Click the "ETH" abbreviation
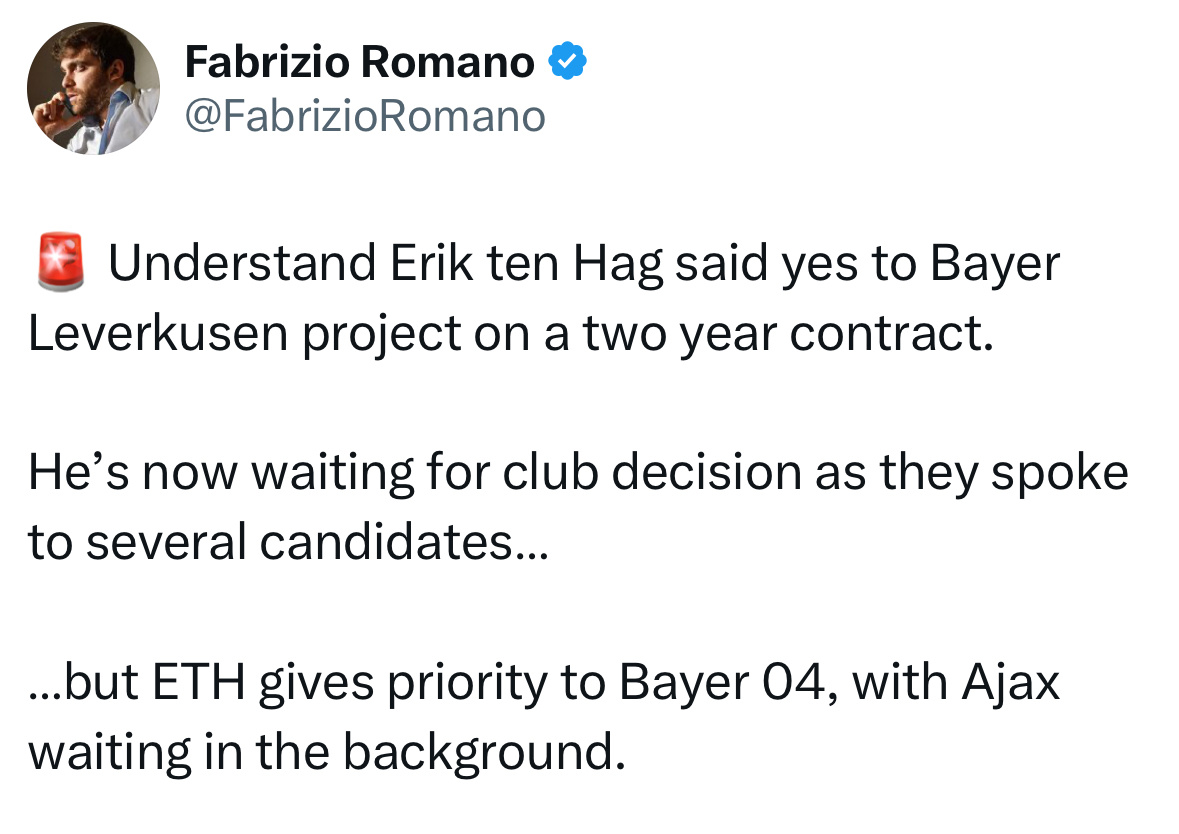Screen dimensions: 1179x834 pyautogui.click(x=199, y=682)
